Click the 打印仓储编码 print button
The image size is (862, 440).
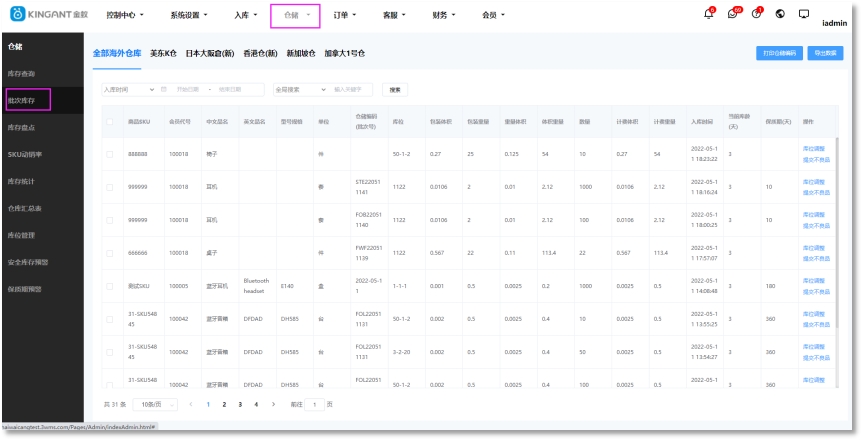point(779,53)
